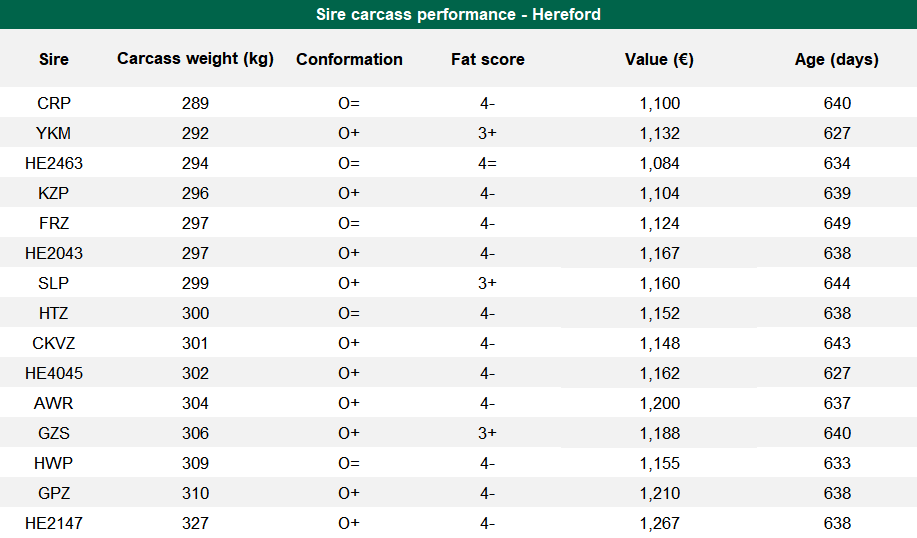Click the age 649 cell

click(836, 223)
